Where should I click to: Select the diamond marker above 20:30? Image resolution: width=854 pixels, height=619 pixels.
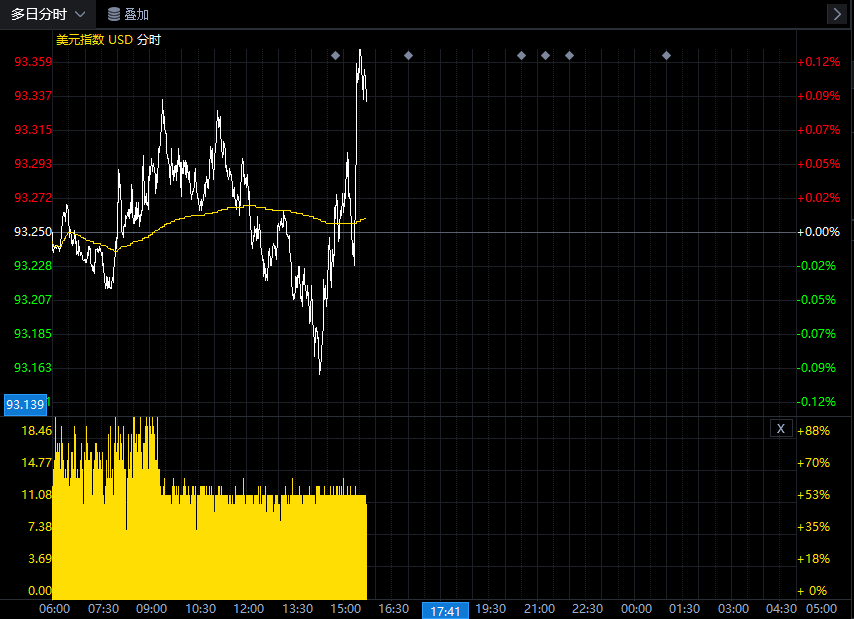521,55
